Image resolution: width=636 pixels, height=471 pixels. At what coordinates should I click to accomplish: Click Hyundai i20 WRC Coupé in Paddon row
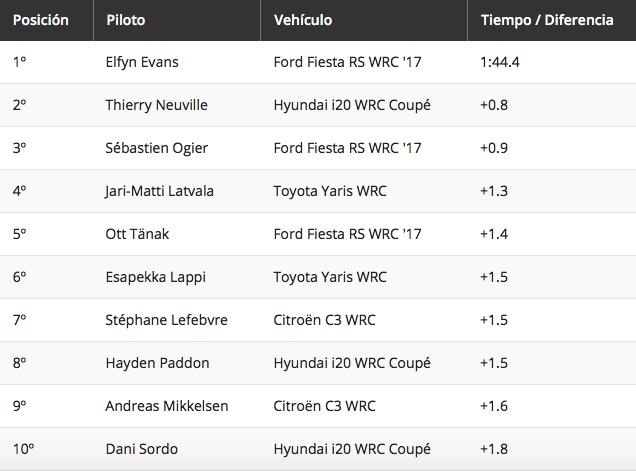tap(352, 363)
